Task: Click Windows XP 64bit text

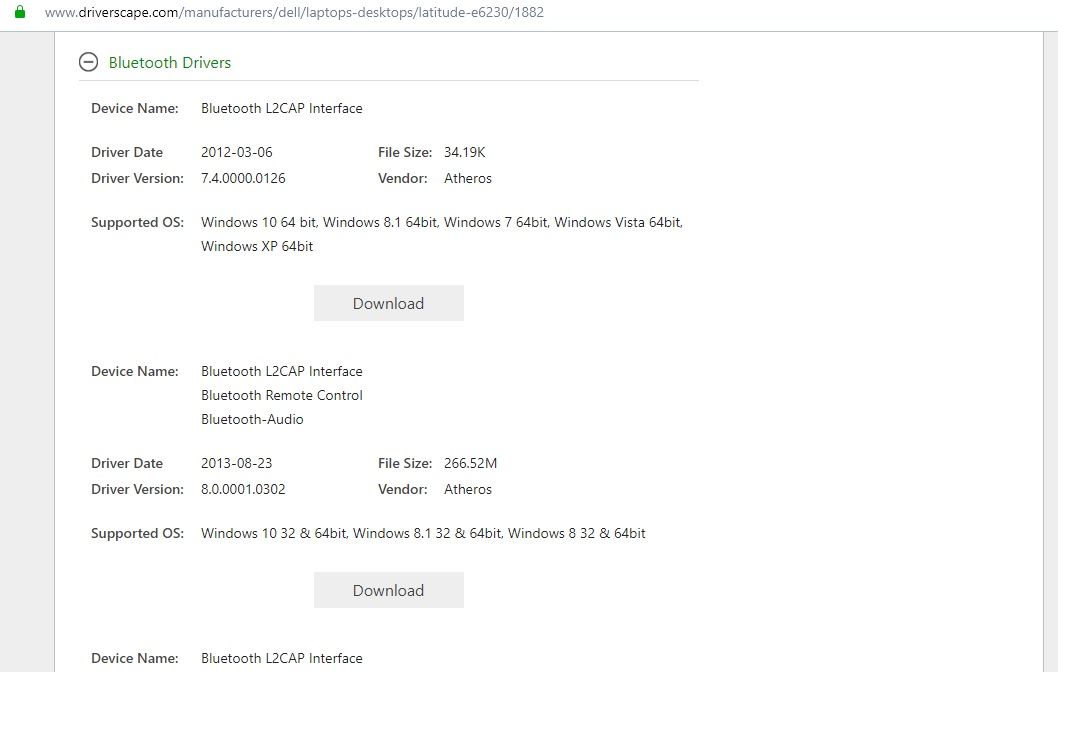Action: 257,246
